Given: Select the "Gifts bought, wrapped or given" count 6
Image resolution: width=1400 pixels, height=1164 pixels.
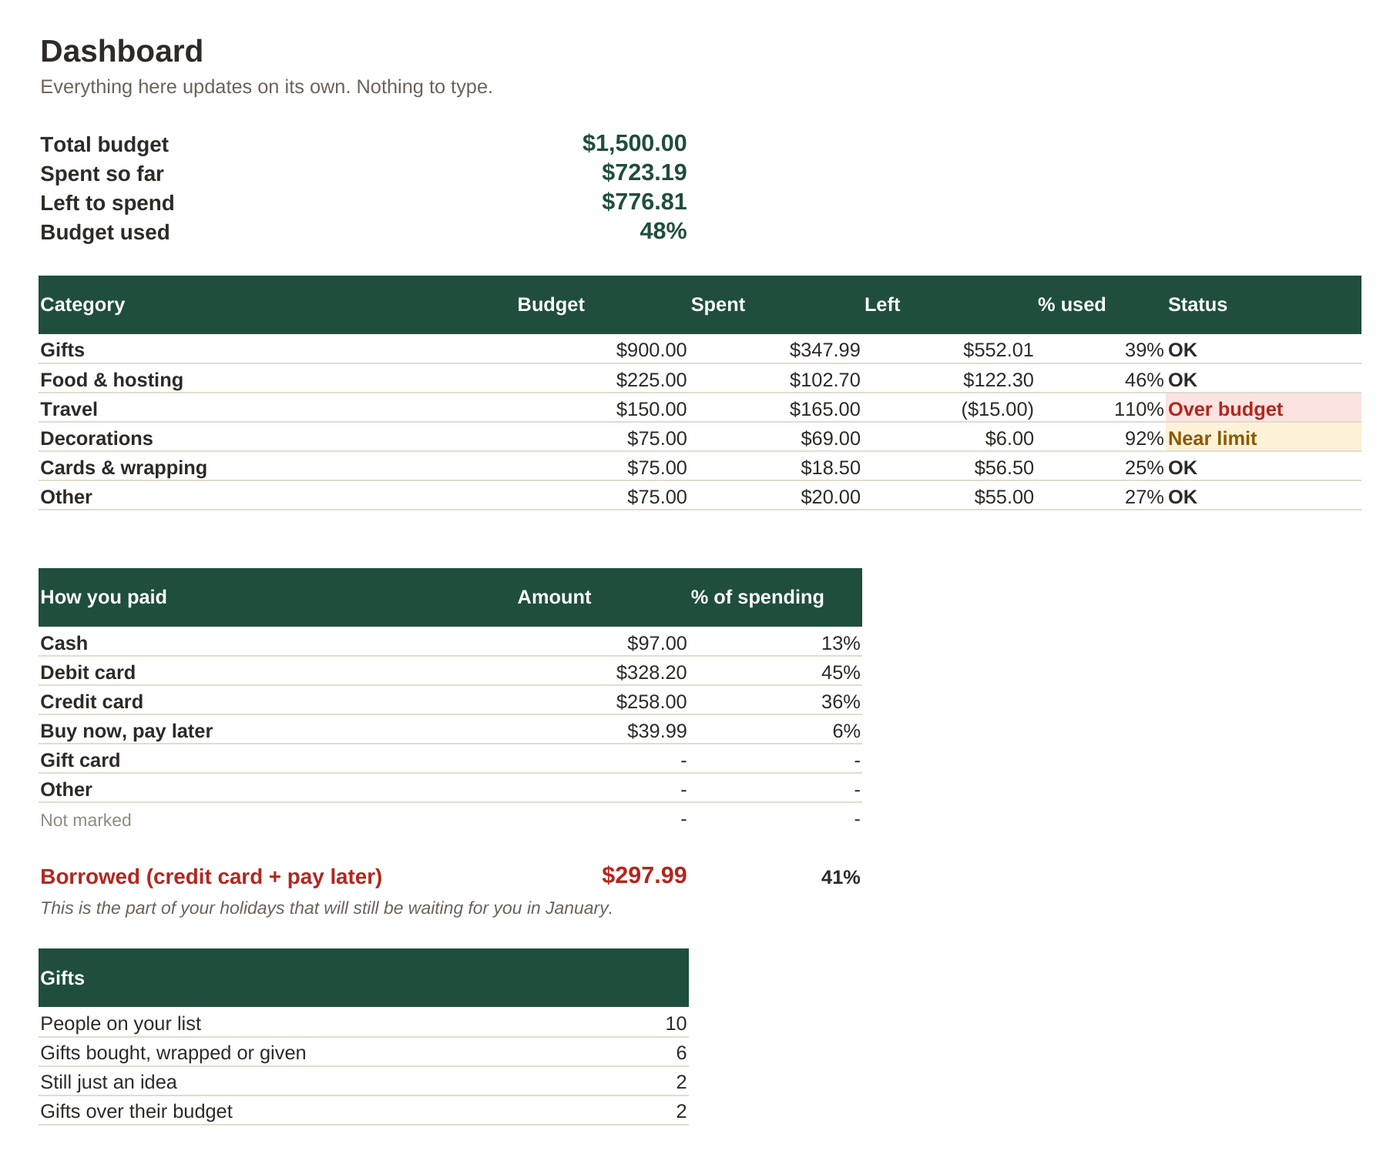Looking at the screenshot, I should pyautogui.click(x=681, y=1052).
